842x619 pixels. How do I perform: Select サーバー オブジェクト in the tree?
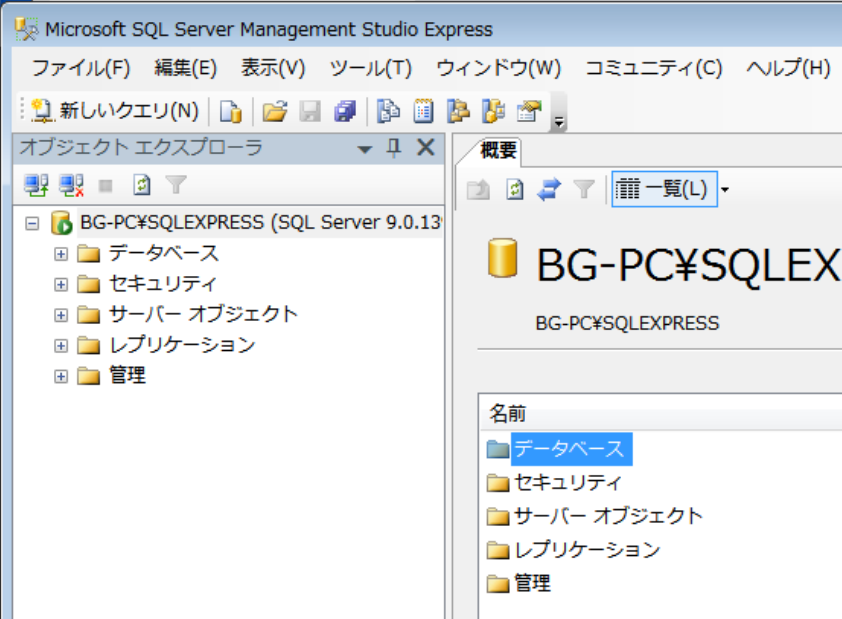(x=203, y=314)
